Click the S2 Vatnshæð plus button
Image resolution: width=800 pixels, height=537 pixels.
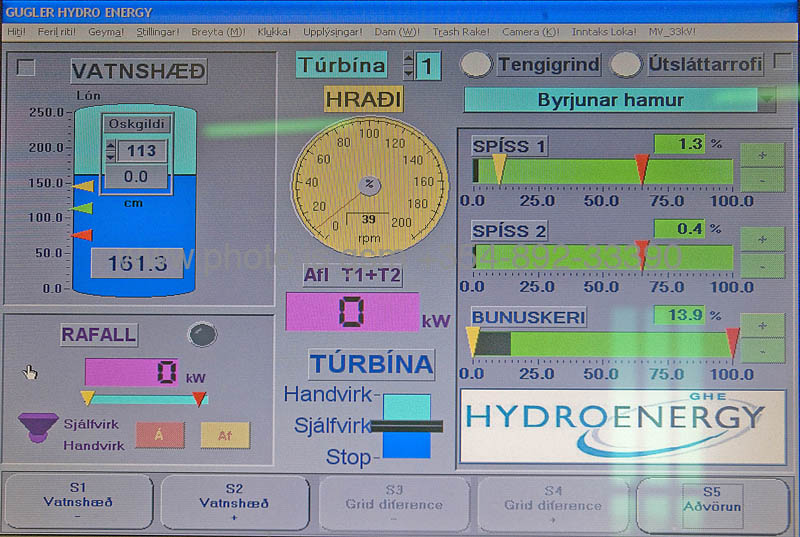(234, 503)
